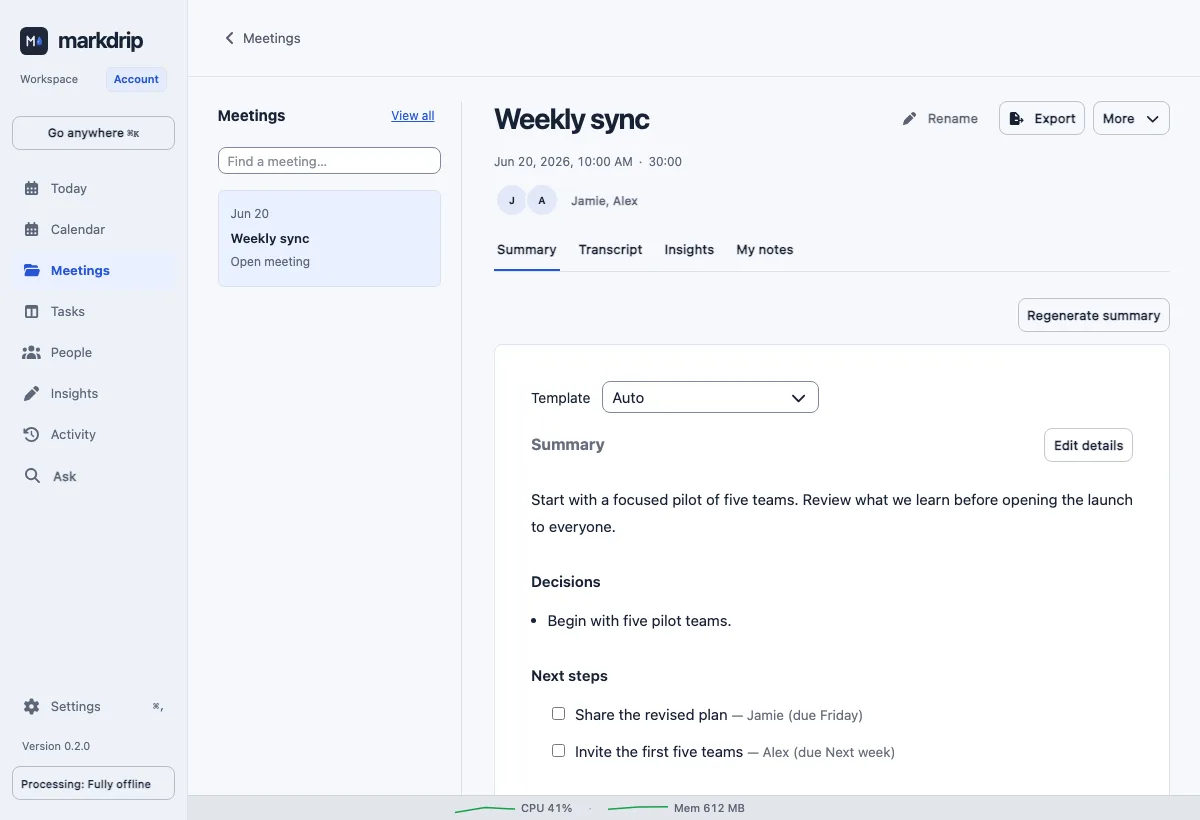Screen dimensions: 1200x820
Task: Open the Settings gear icon
Action: pos(32,706)
